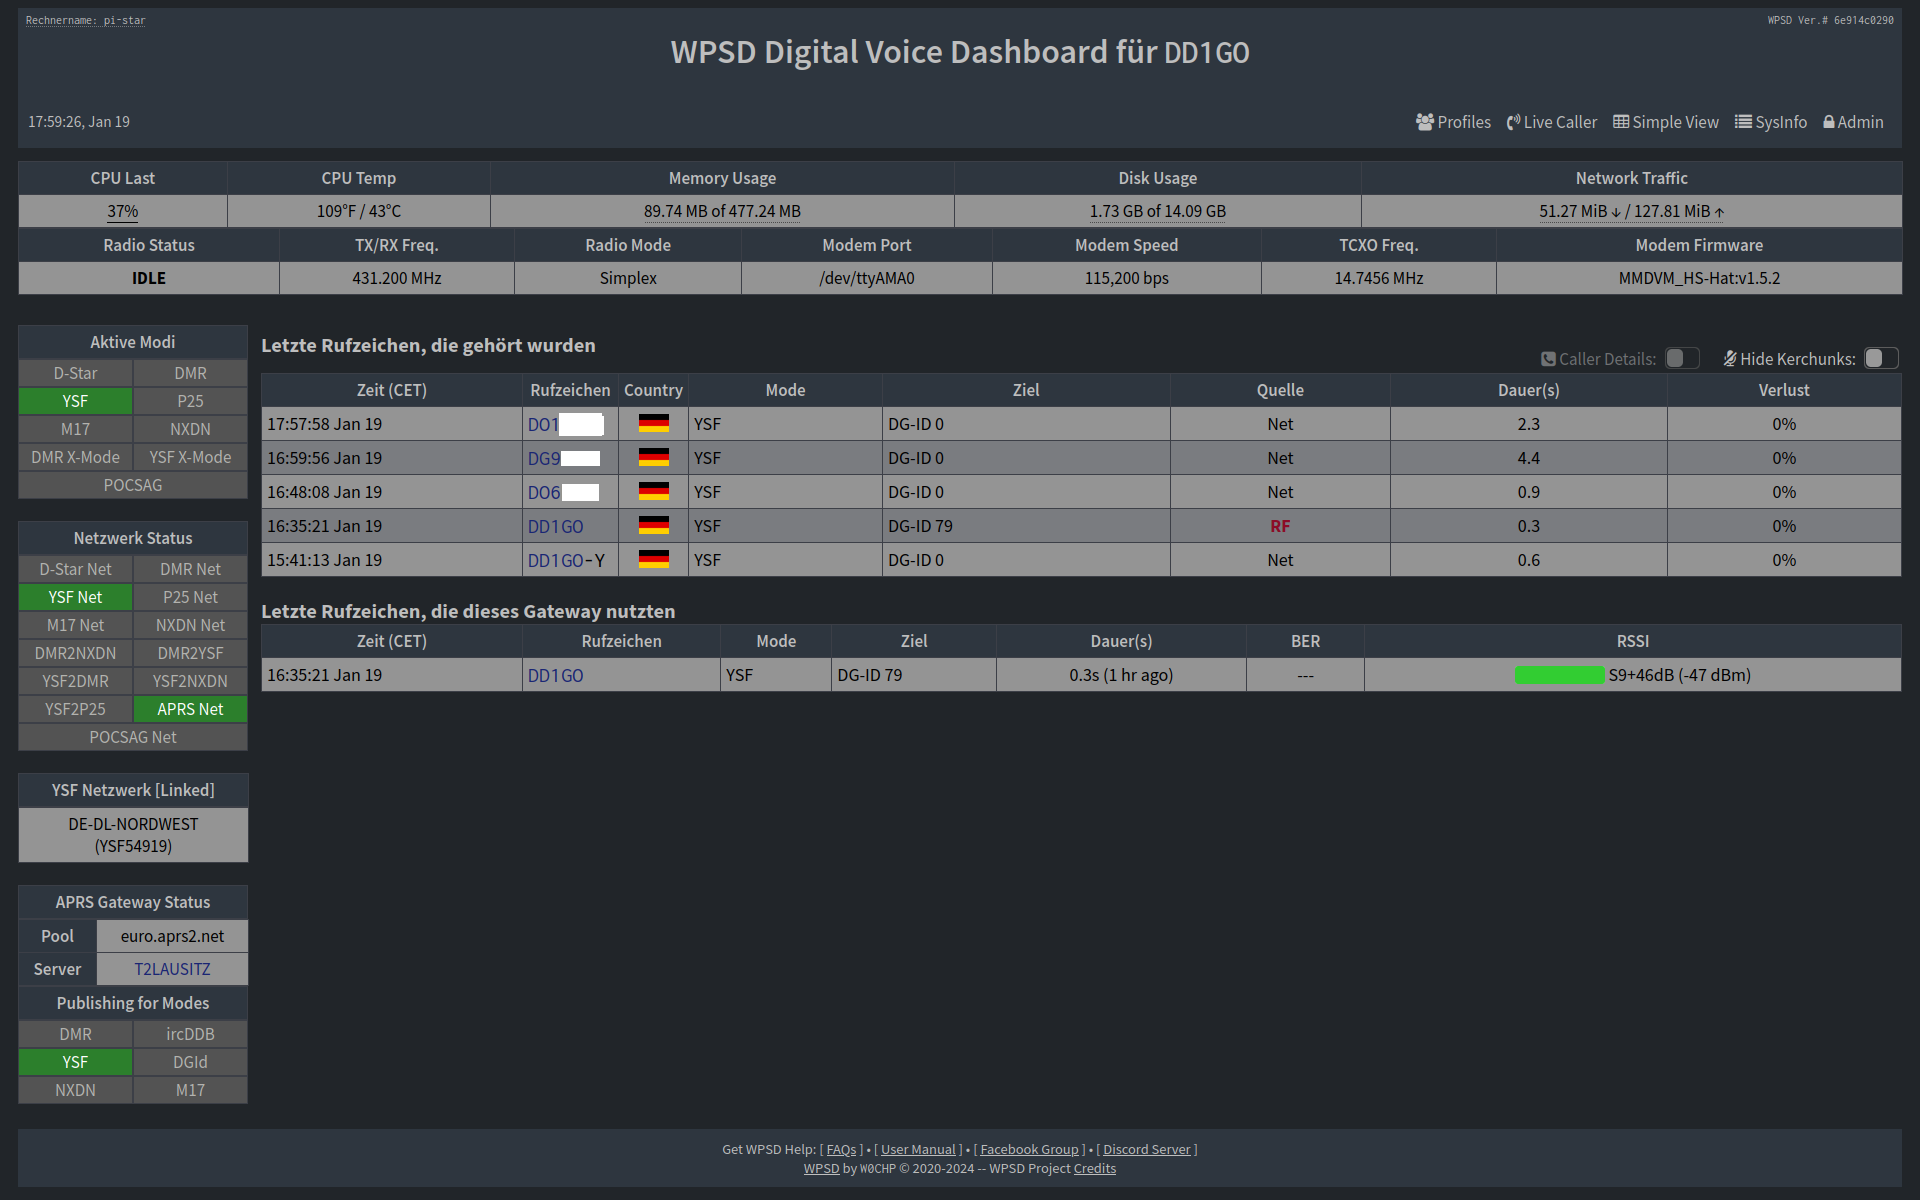
Task: Open Admin via the lock icon
Action: tap(1828, 121)
